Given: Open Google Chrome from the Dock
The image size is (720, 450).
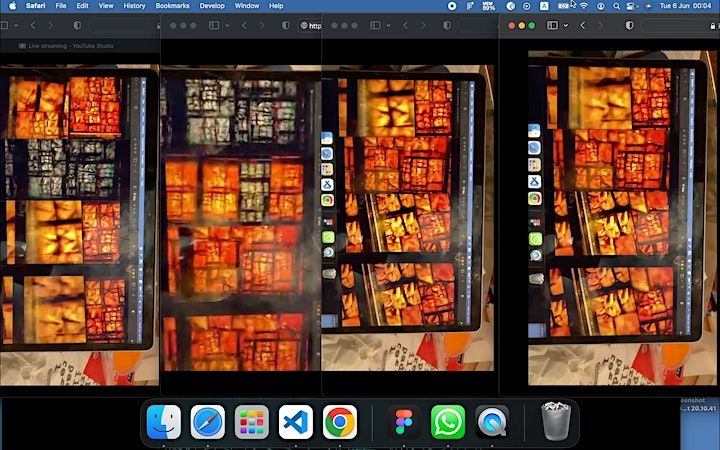Looking at the screenshot, I should click(x=340, y=422).
